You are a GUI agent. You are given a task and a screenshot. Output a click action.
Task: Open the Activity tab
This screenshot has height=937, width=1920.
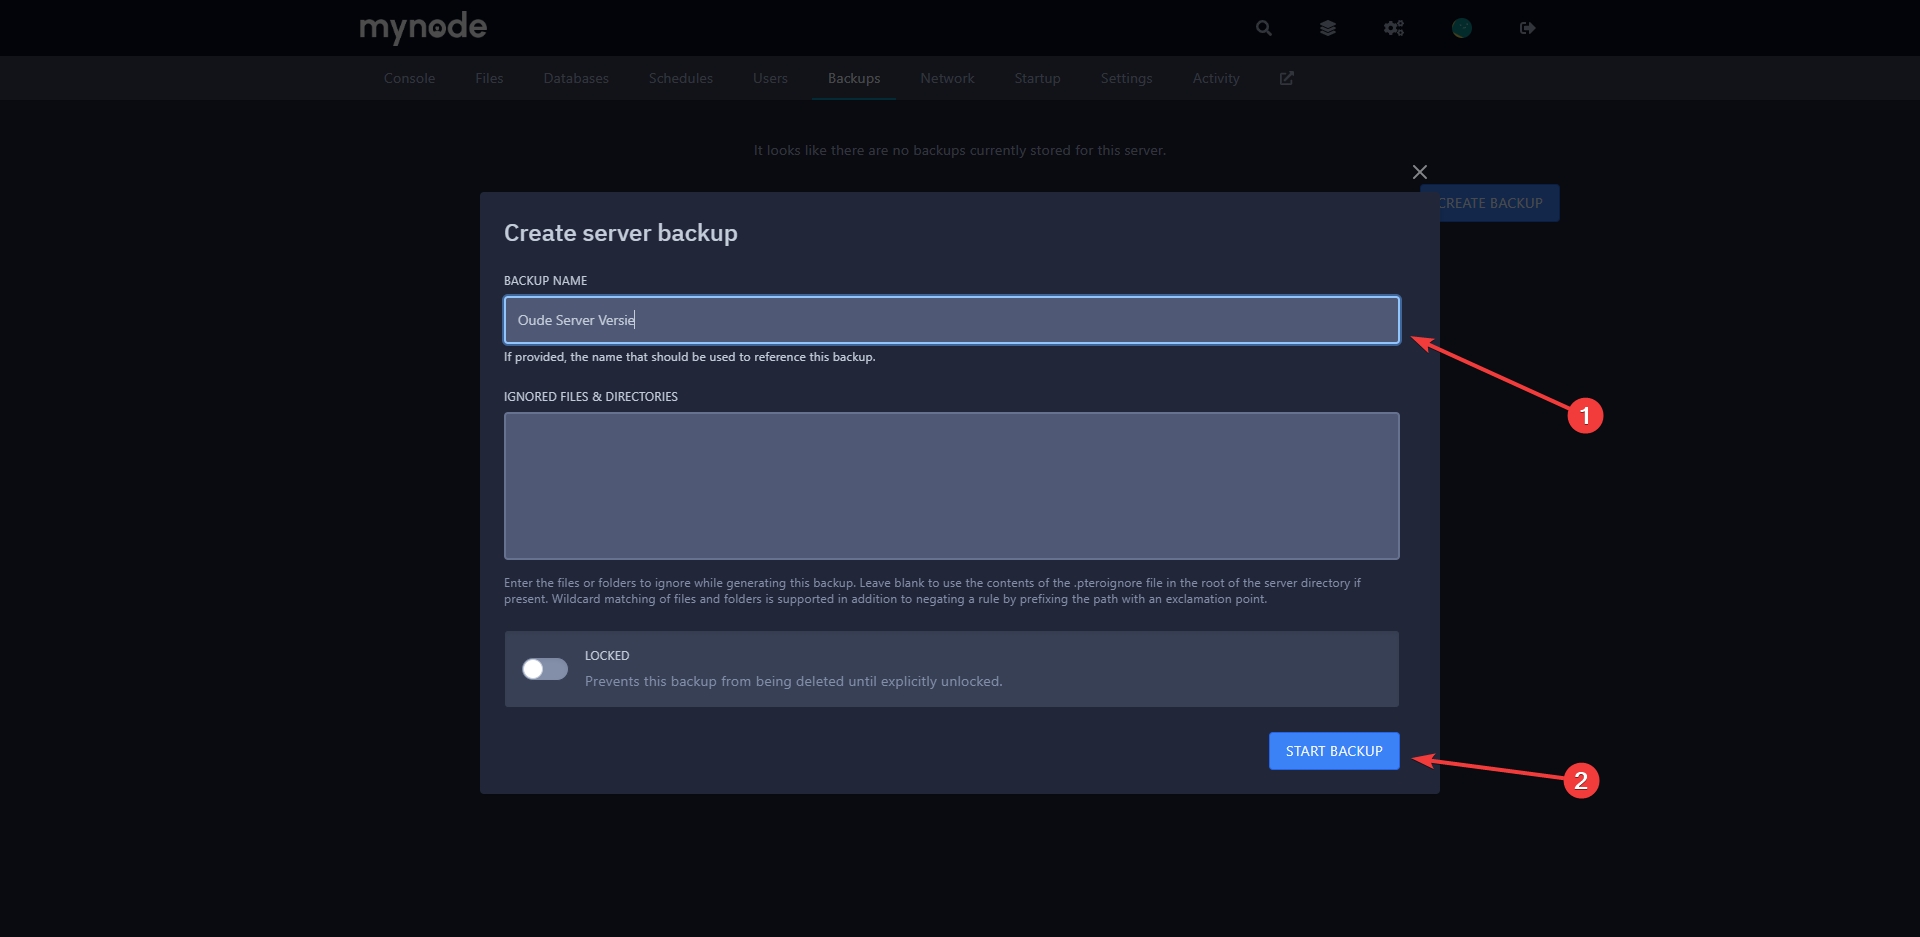pos(1216,78)
